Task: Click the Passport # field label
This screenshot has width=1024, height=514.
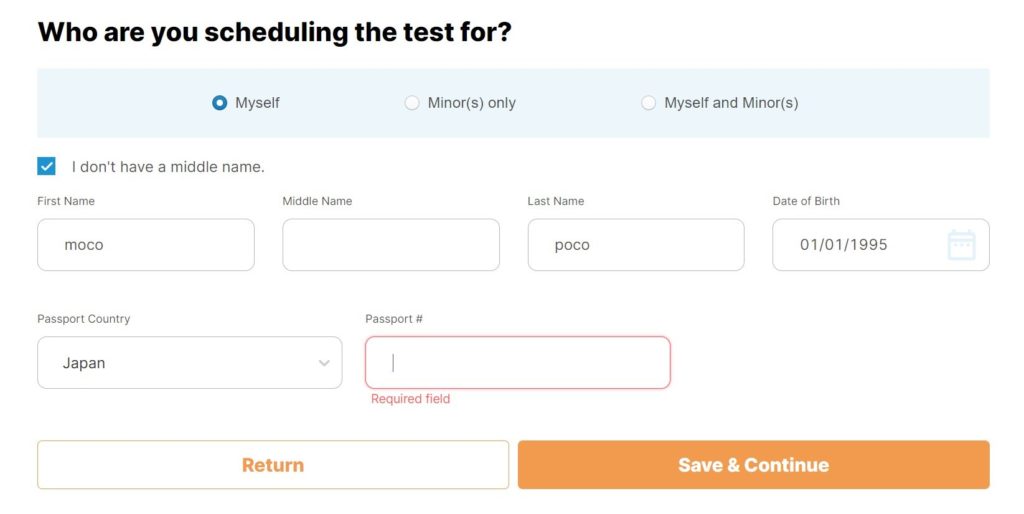Action: point(394,319)
